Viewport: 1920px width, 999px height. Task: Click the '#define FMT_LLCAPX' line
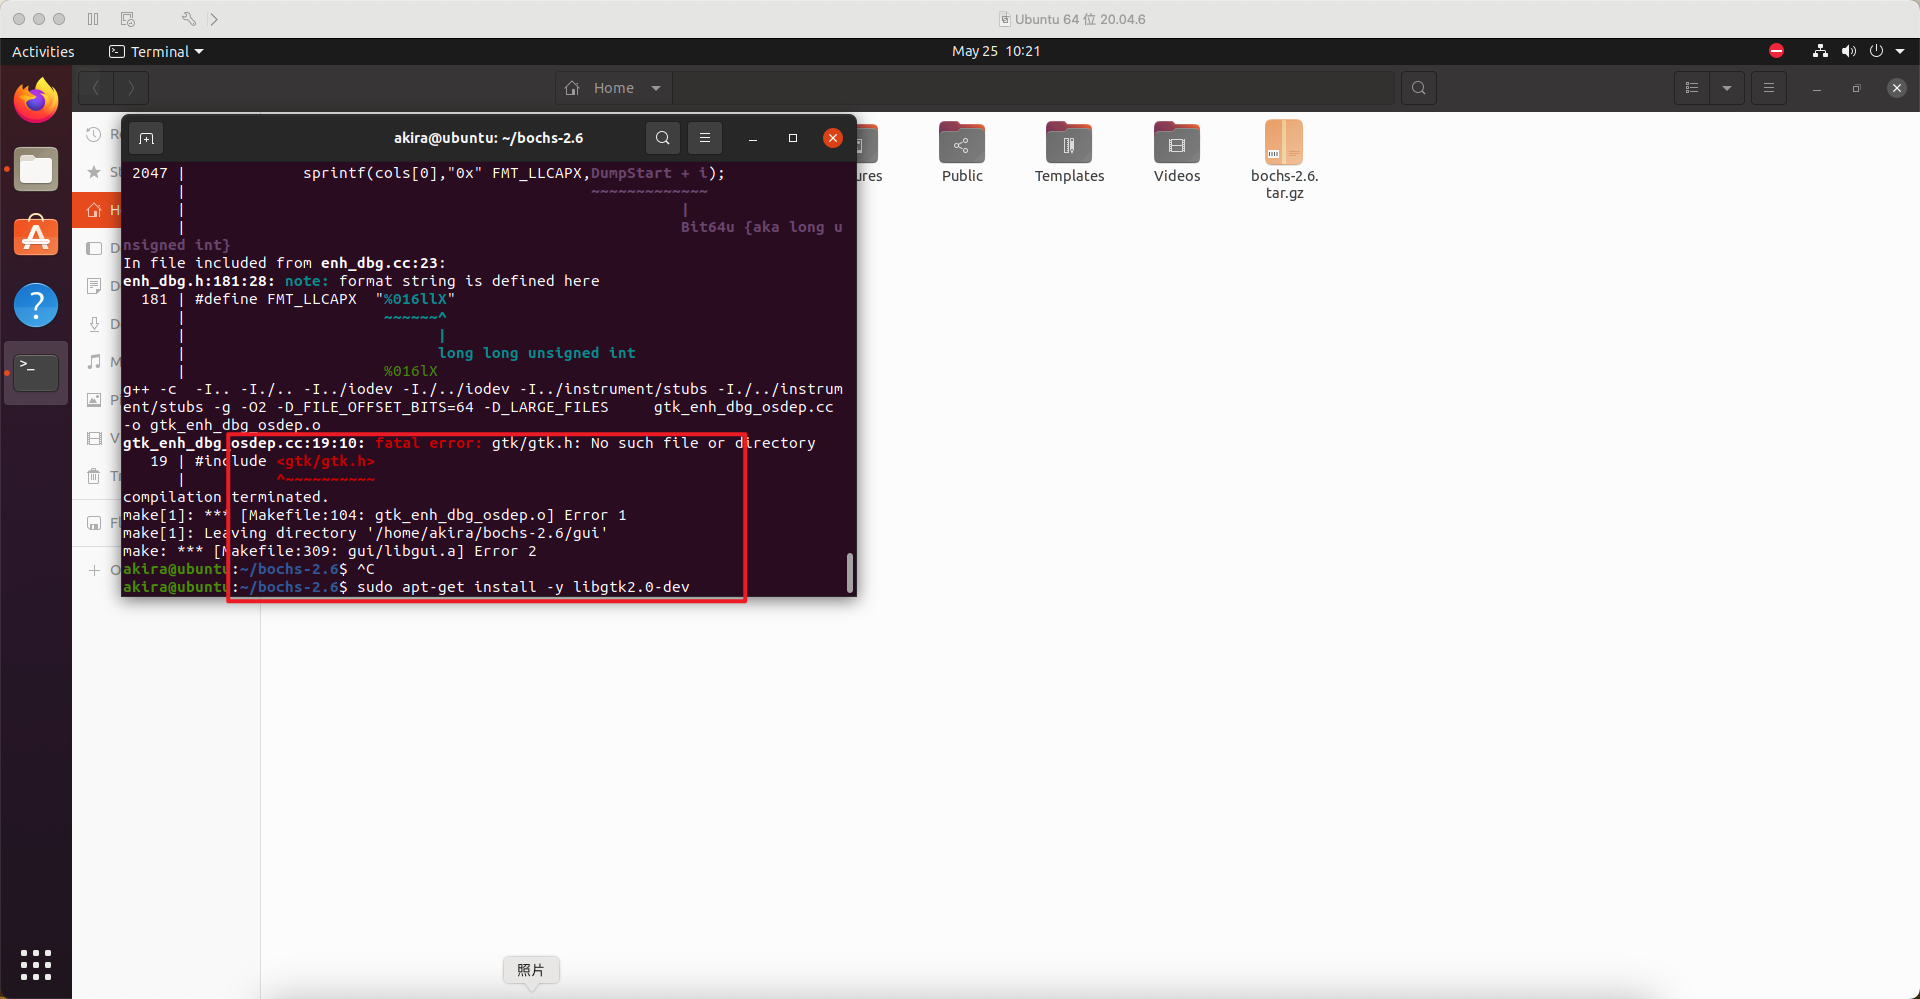point(325,299)
